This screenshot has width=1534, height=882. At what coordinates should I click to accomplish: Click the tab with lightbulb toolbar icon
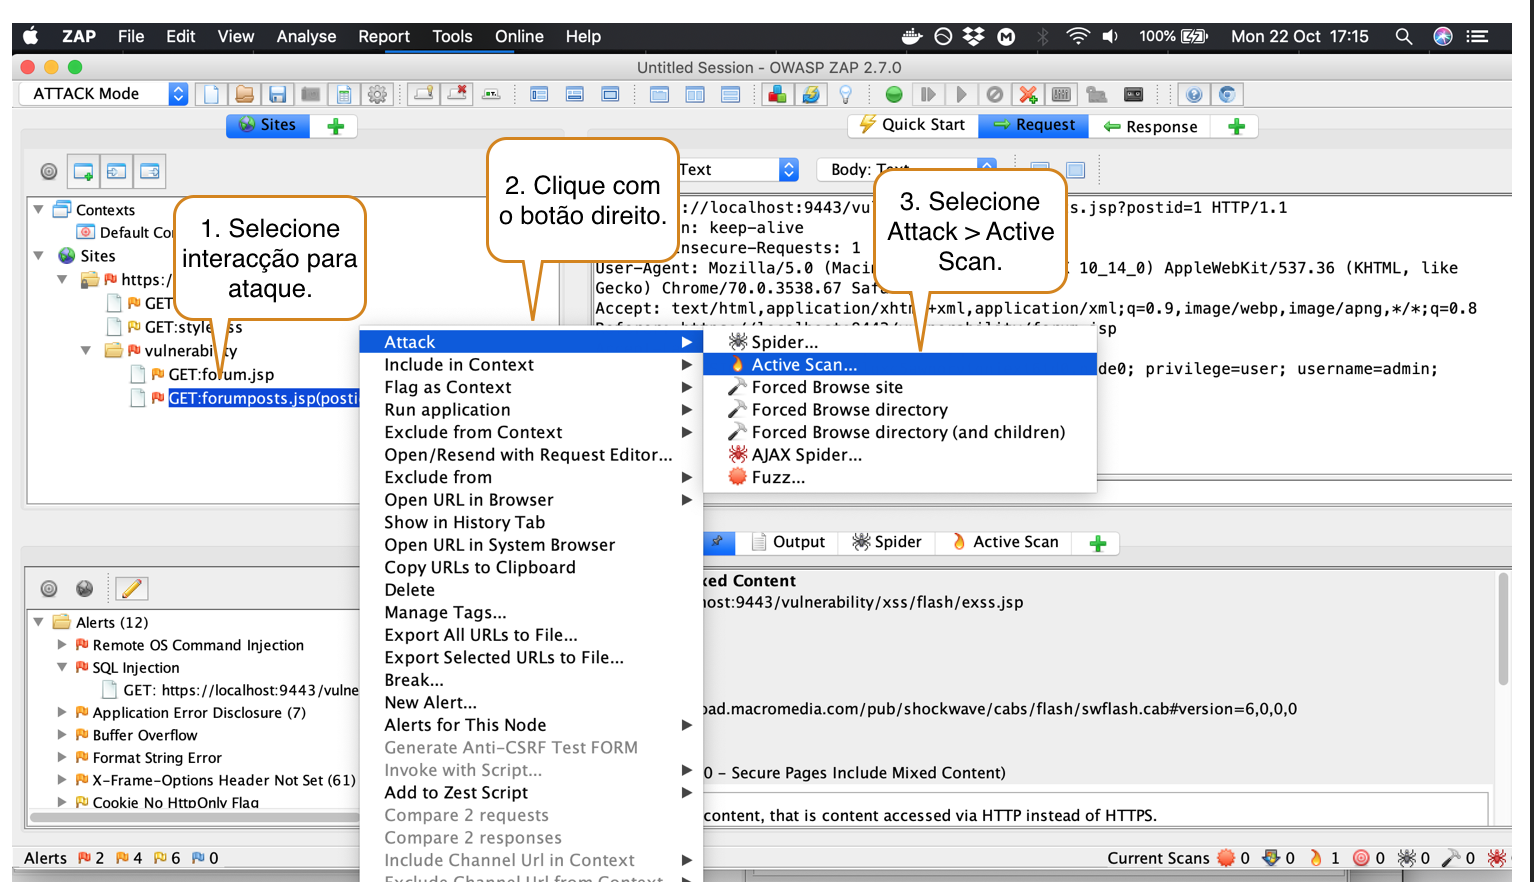424,94
